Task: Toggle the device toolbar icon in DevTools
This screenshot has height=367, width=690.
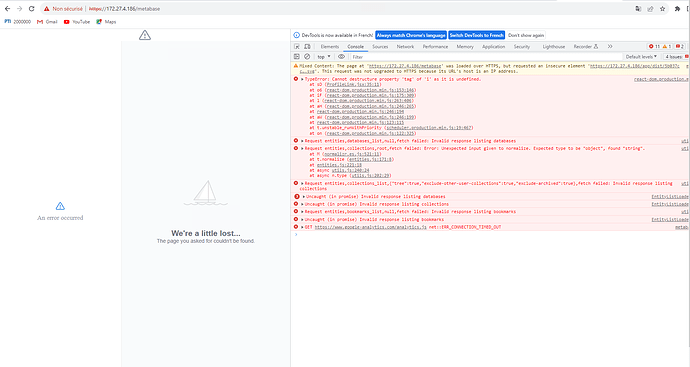Action: coord(307,47)
